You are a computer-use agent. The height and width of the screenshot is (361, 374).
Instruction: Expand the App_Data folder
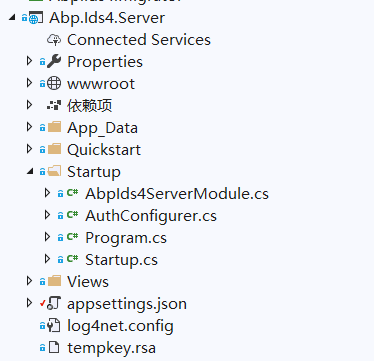[29, 127]
